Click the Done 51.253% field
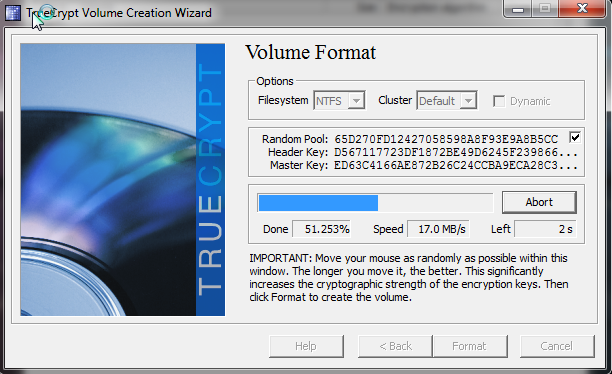612x374 pixels. click(x=322, y=229)
